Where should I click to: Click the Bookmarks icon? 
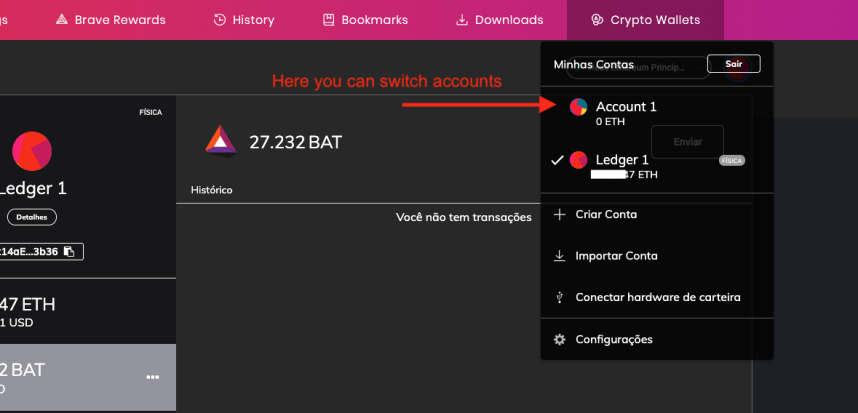(x=328, y=20)
